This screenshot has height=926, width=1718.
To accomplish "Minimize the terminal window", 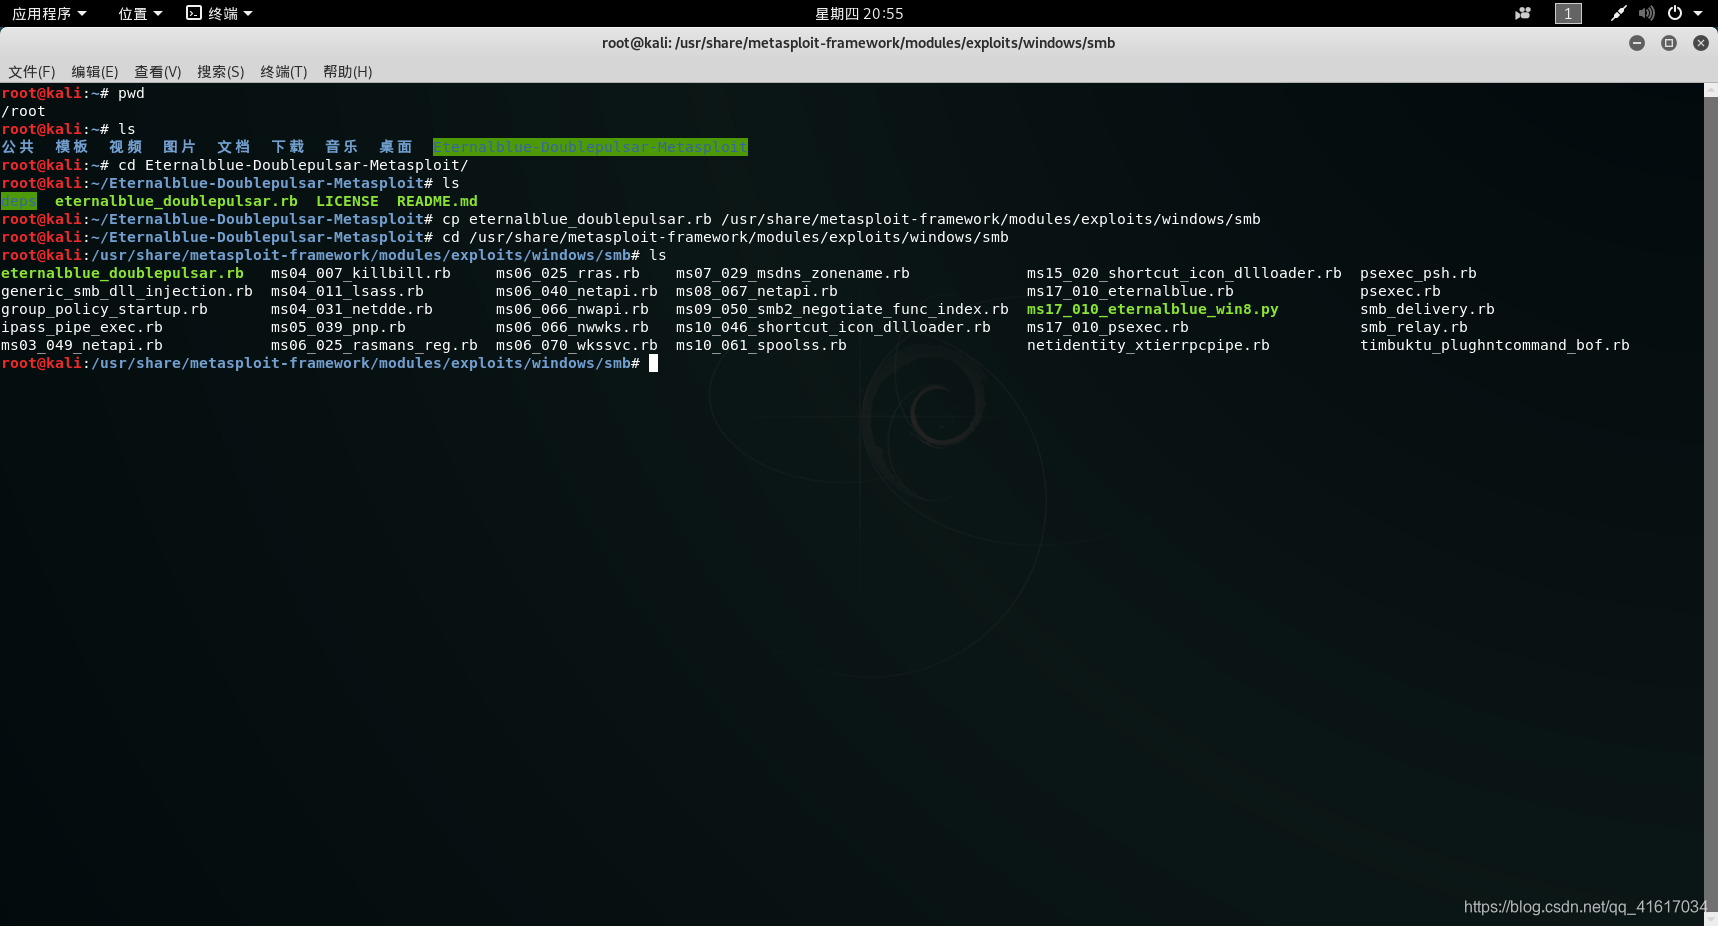I will (x=1637, y=43).
